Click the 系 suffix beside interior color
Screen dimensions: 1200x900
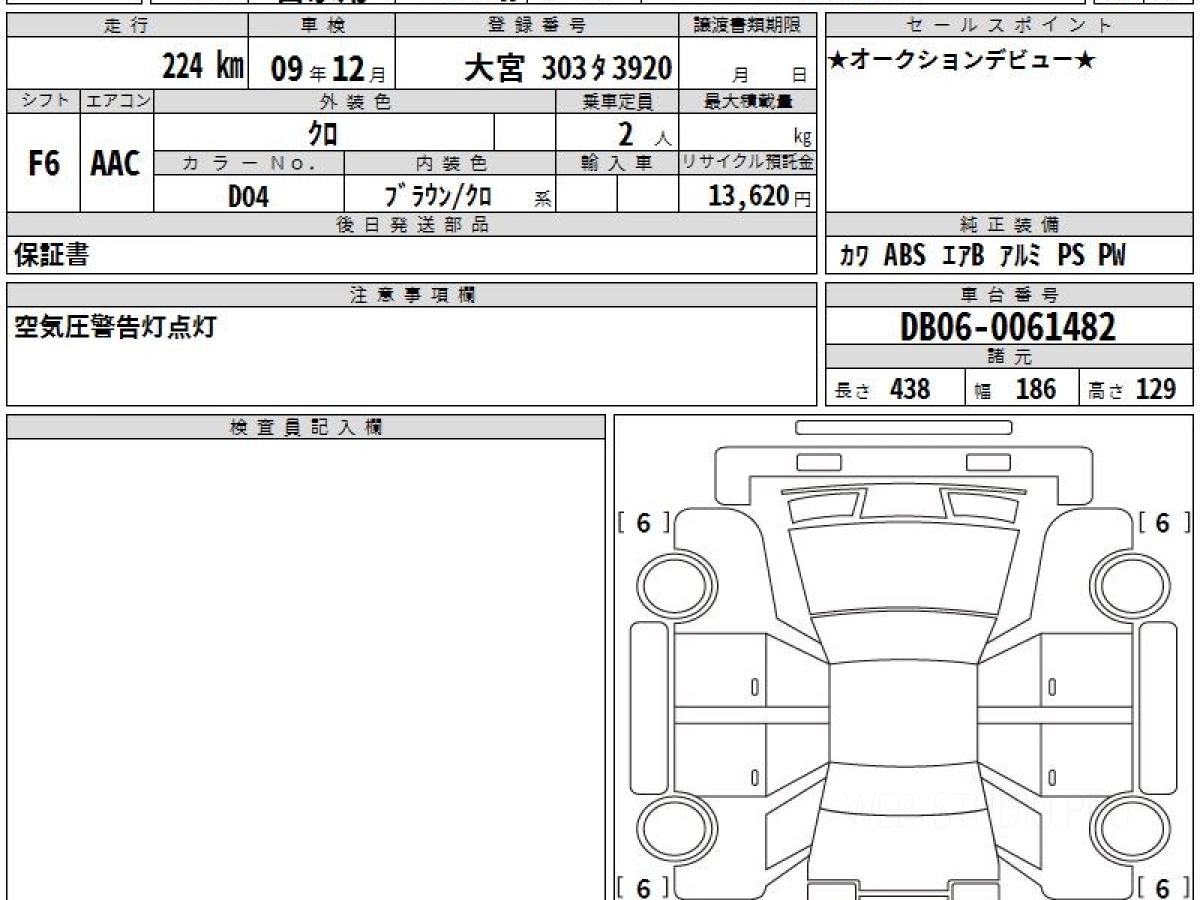(x=542, y=199)
